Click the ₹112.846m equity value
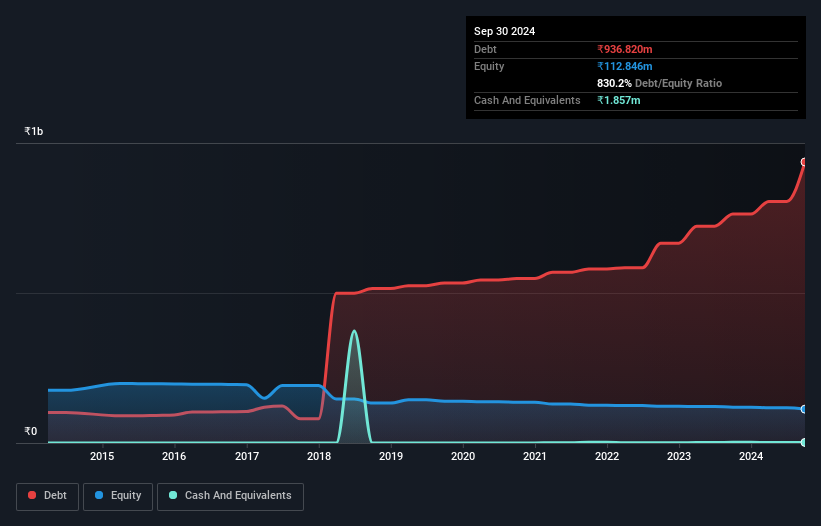 [x=625, y=66]
